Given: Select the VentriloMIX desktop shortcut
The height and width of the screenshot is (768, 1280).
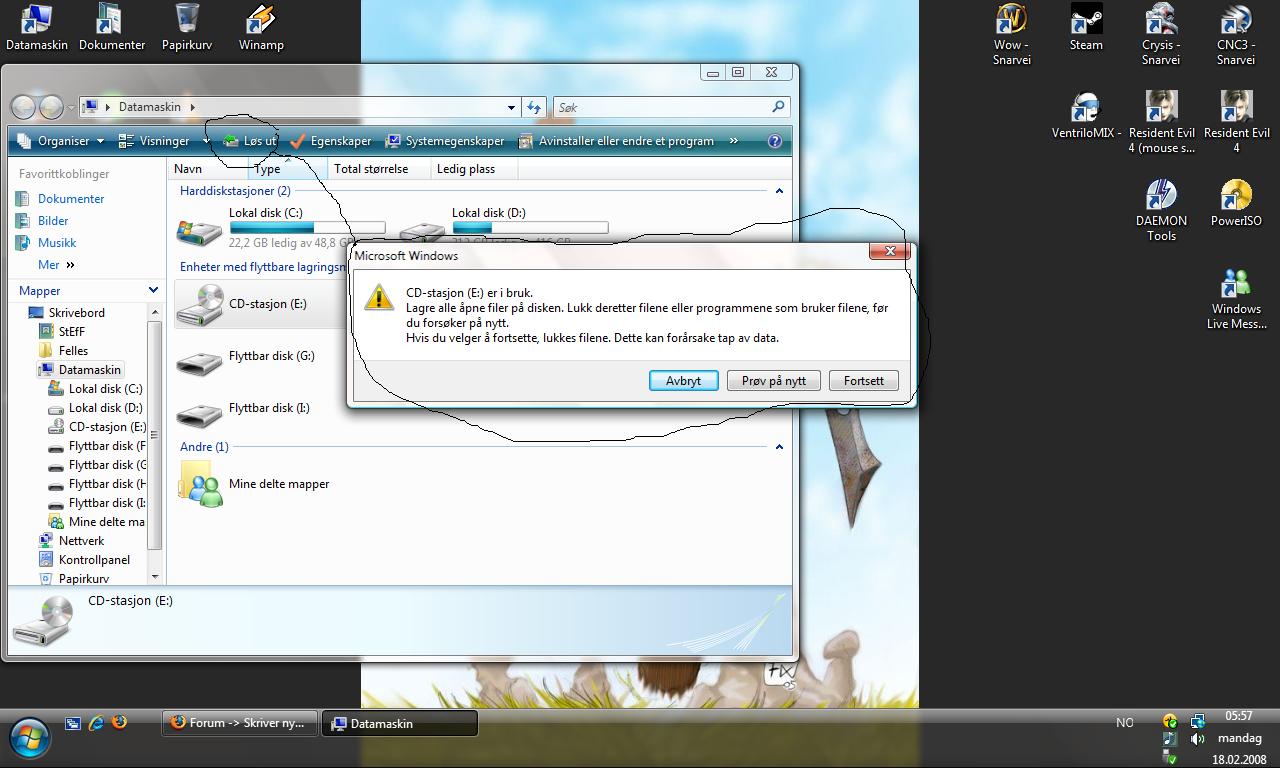Looking at the screenshot, I should pos(1086,115).
